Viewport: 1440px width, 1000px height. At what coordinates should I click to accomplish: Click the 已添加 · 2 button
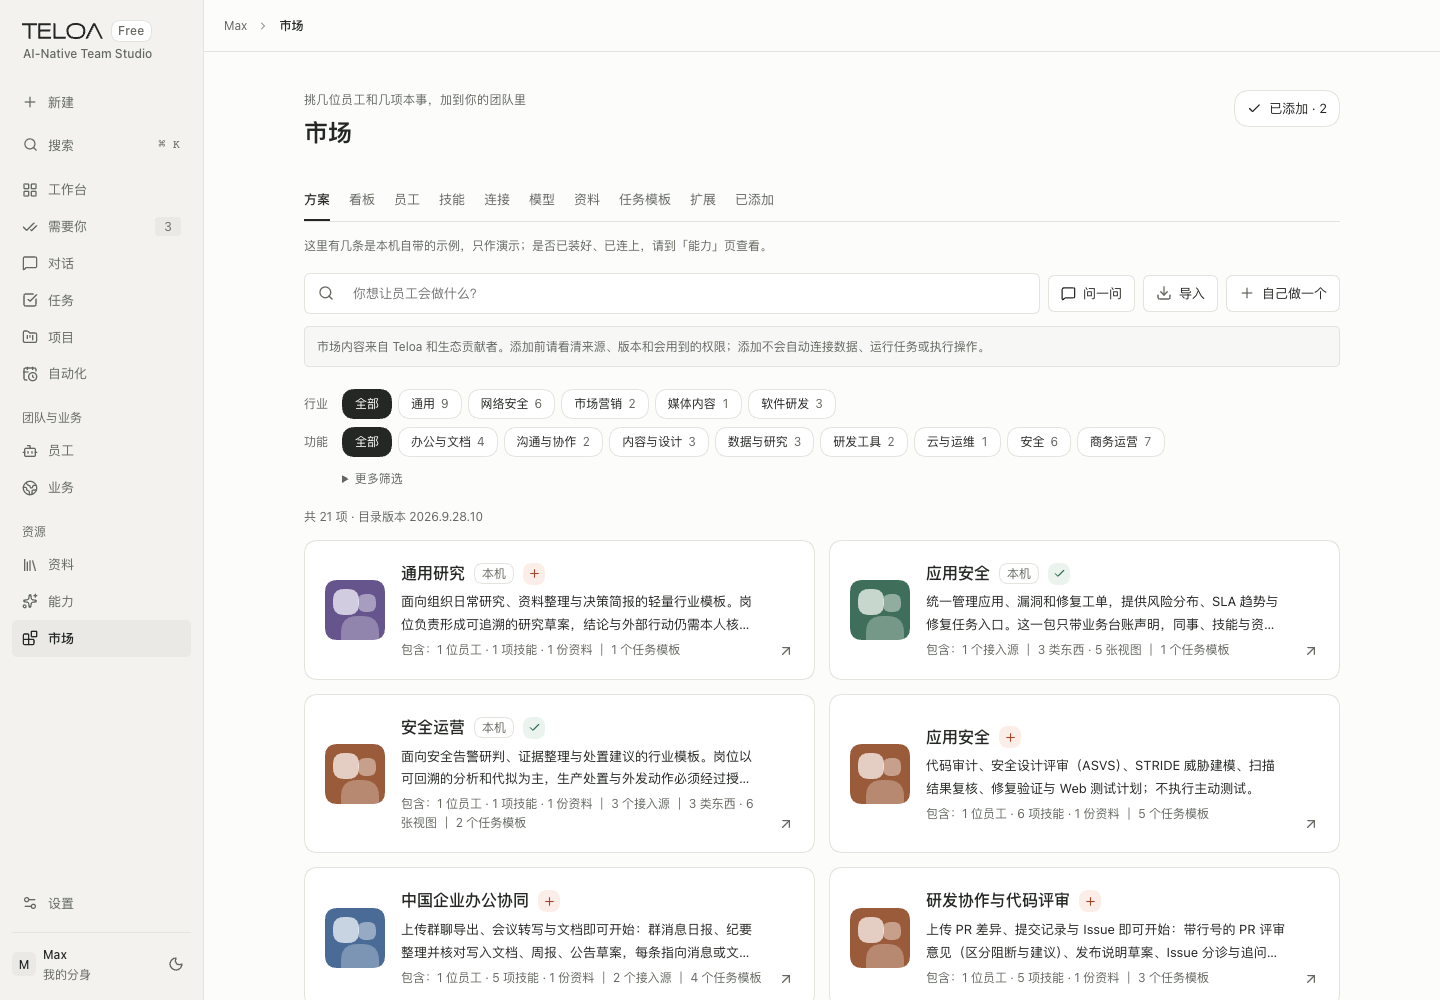pos(1287,109)
